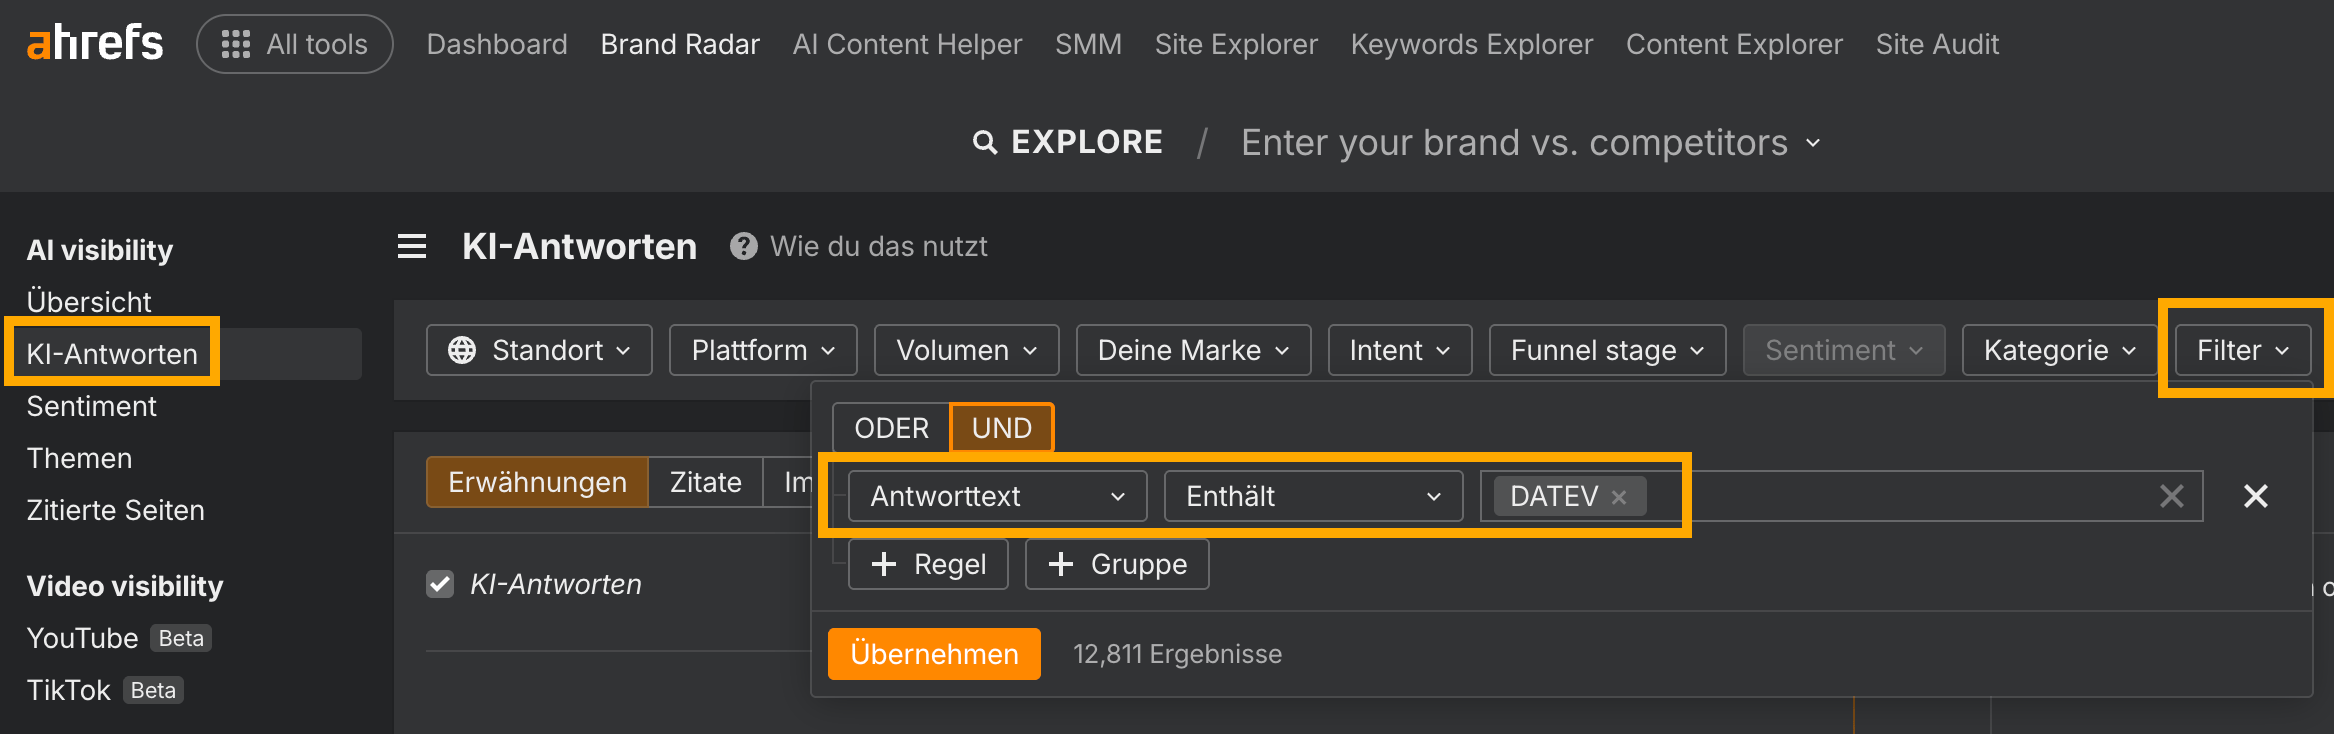Open the Plattform dropdown
Viewport: 2334px width, 734px height.
(x=763, y=350)
